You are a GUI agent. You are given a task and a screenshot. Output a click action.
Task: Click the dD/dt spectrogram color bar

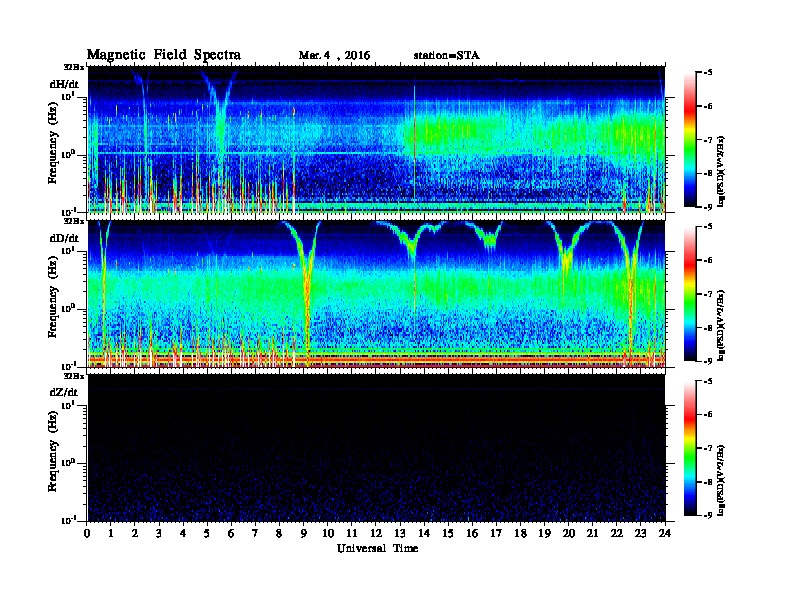tap(689, 294)
